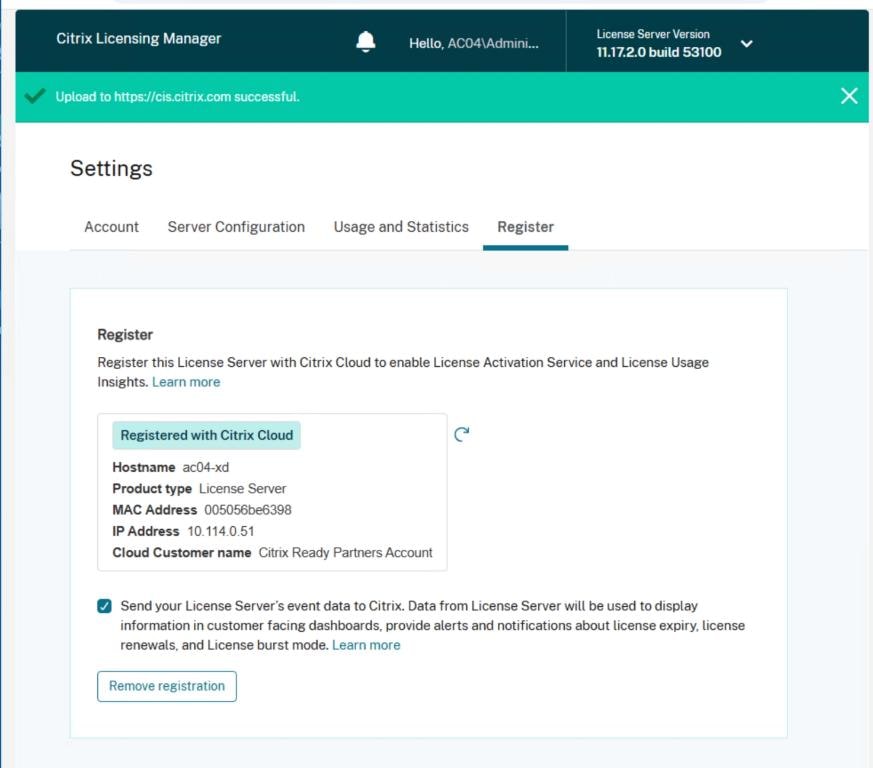
Task: Open the notifications bell icon
Action: [366, 42]
